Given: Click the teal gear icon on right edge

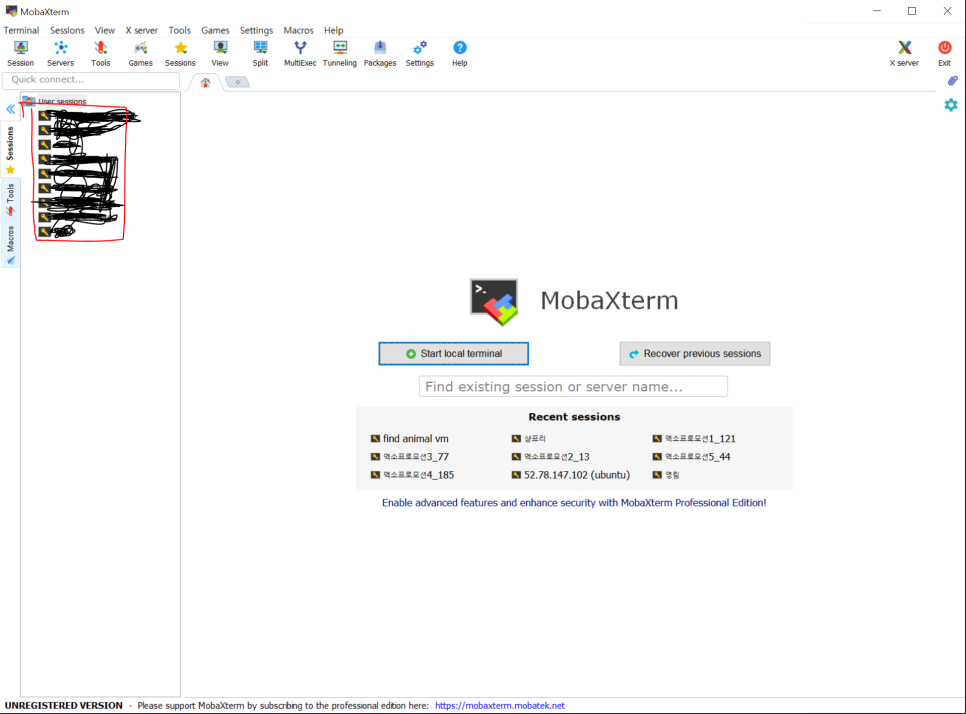Looking at the screenshot, I should 951,105.
